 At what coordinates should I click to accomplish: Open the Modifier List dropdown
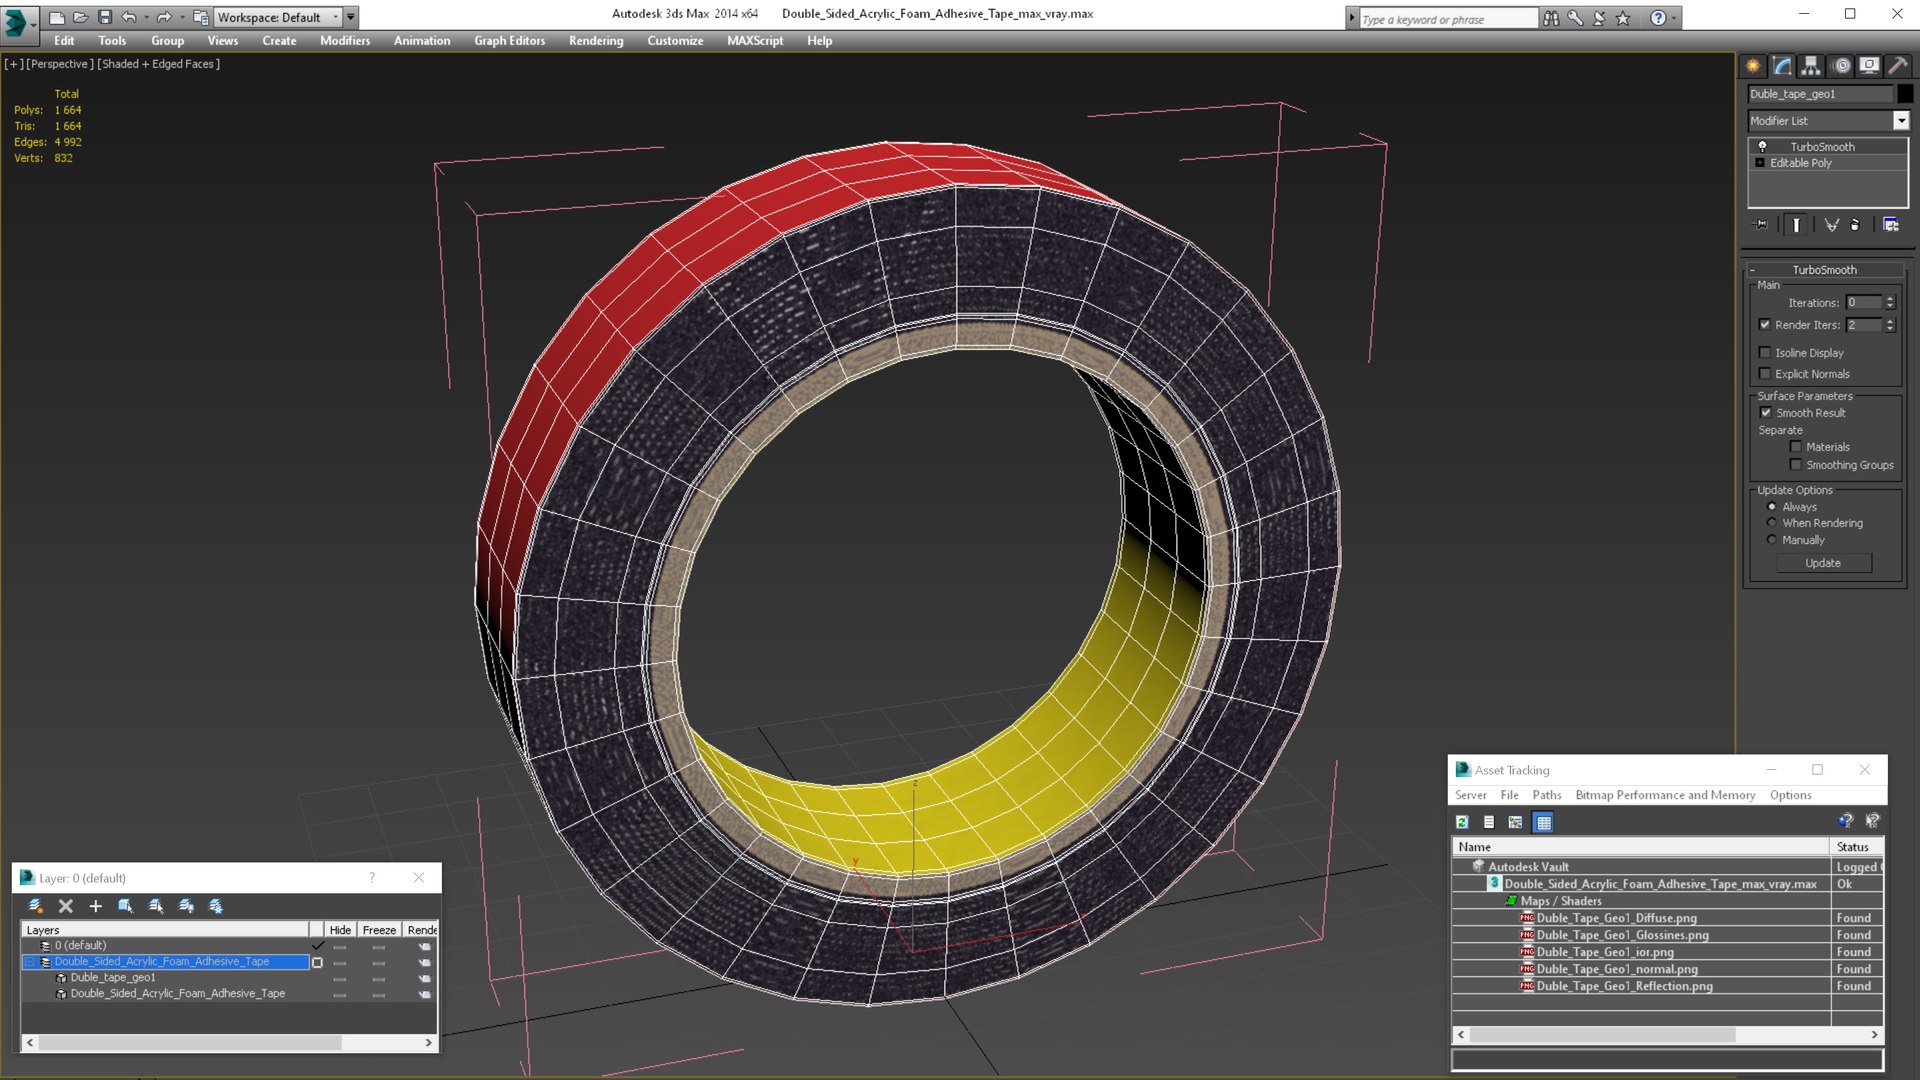pos(1900,121)
